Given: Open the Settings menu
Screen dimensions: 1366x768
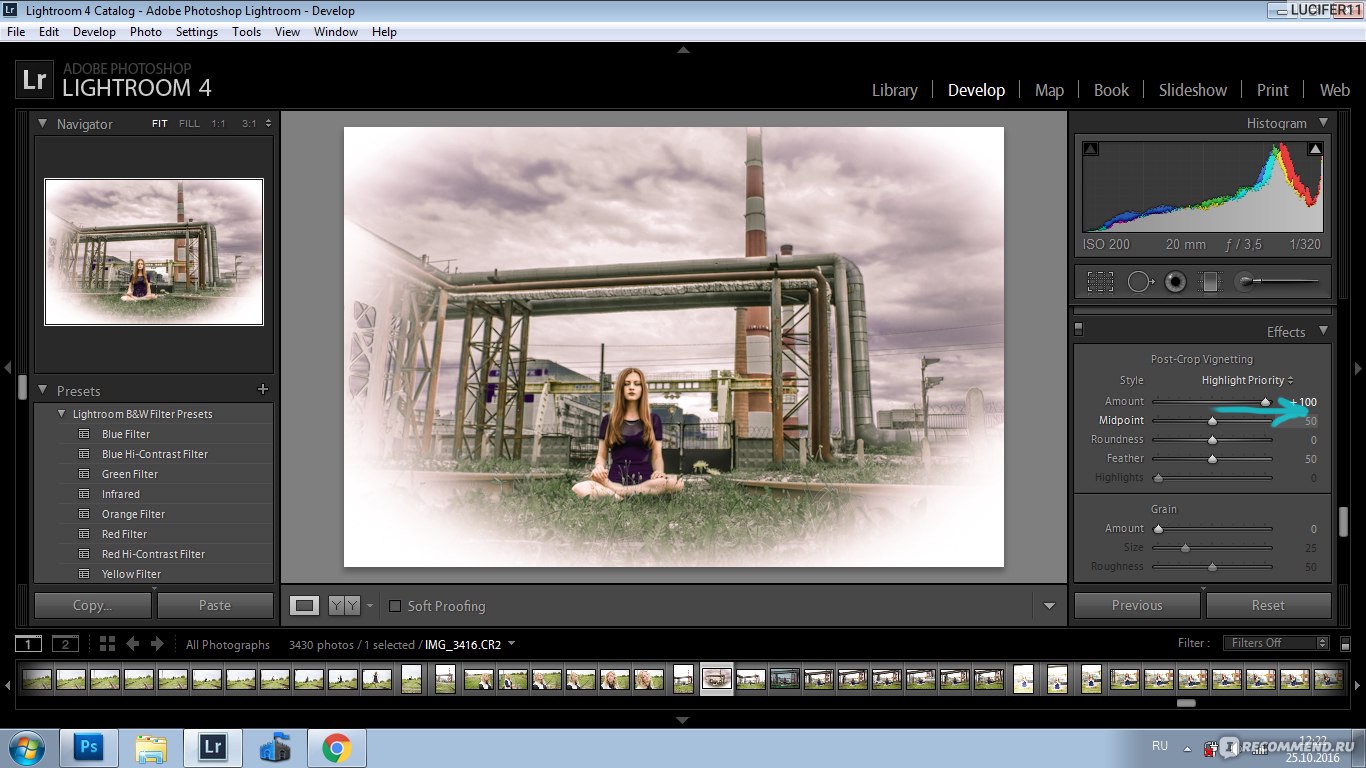Looking at the screenshot, I should tap(197, 32).
